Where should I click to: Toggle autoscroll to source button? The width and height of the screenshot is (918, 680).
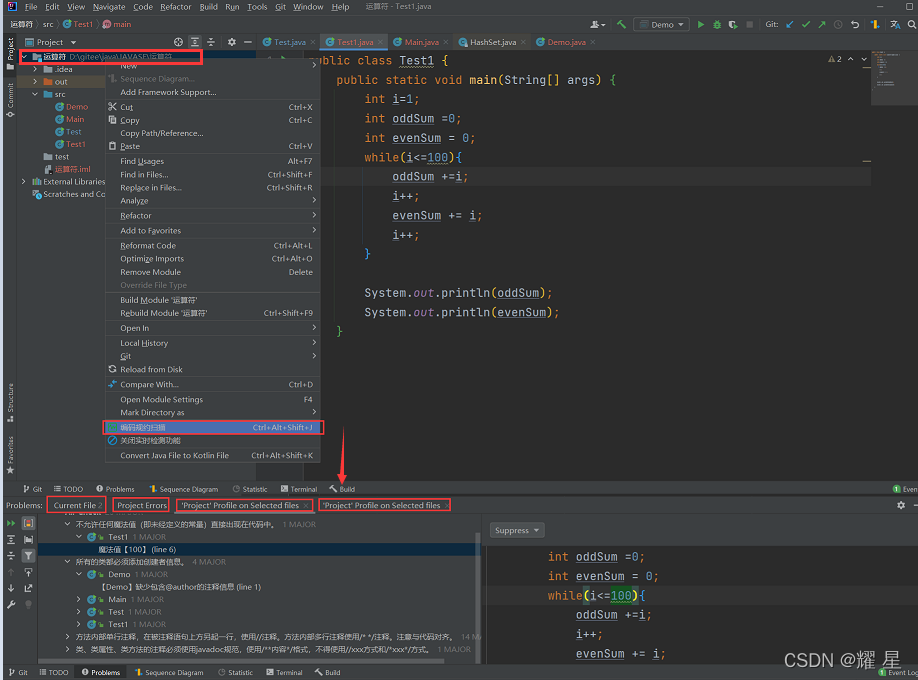[x=28, y=572]
